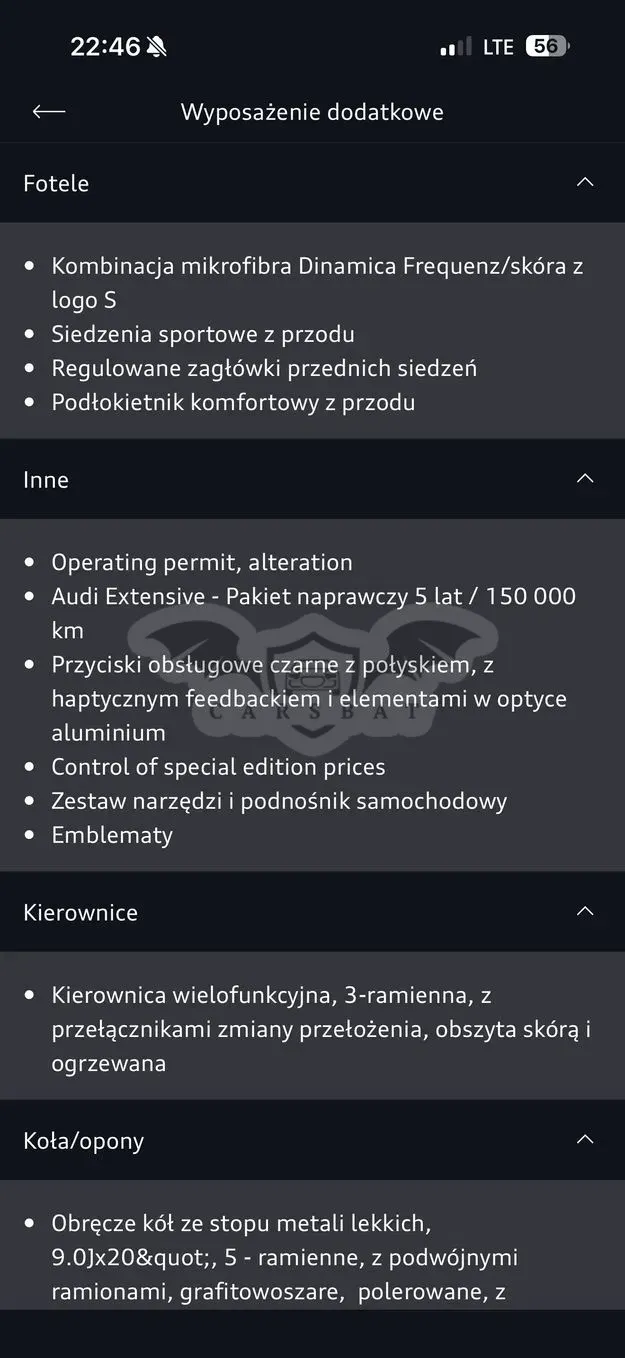The width and height of the screenshot is (625, 1358).
Task: Tap the Kierownice section header
Action: coord(312,912)
